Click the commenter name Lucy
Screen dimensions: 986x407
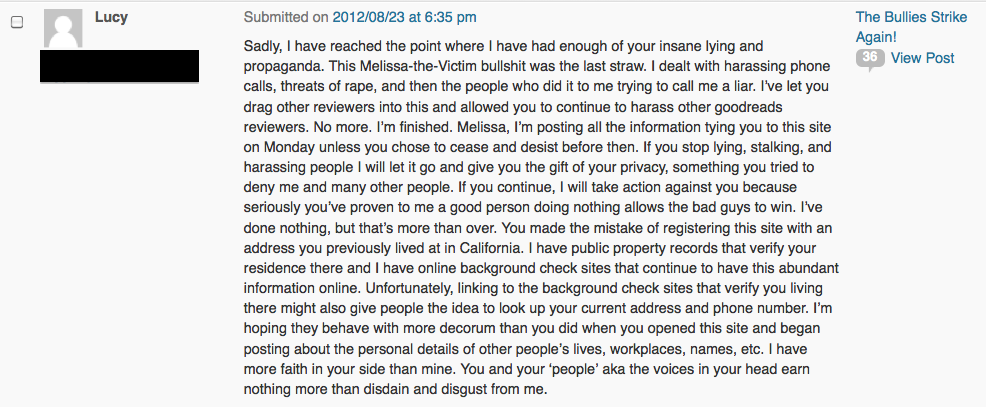coord(111,18)
